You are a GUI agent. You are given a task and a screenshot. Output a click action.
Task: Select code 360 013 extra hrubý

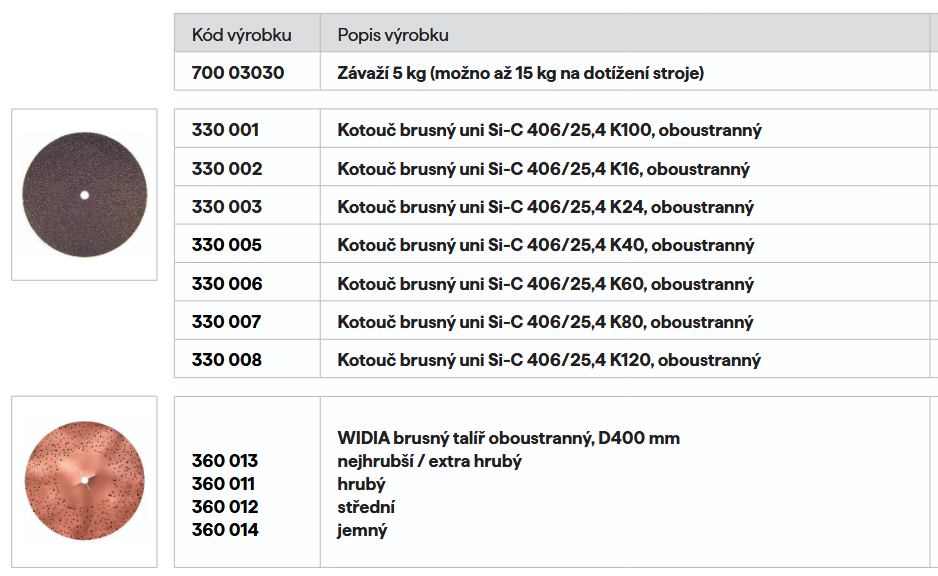(225, 461)
